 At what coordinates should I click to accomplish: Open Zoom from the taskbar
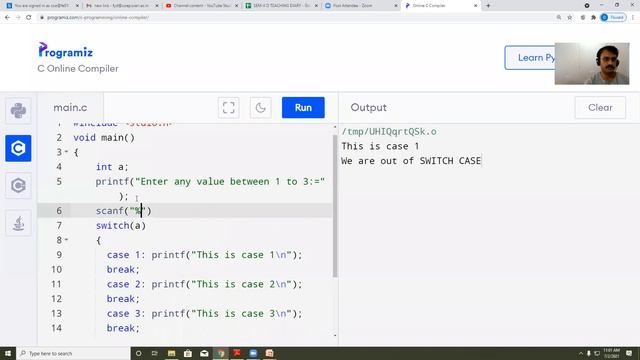click(253, 353)
